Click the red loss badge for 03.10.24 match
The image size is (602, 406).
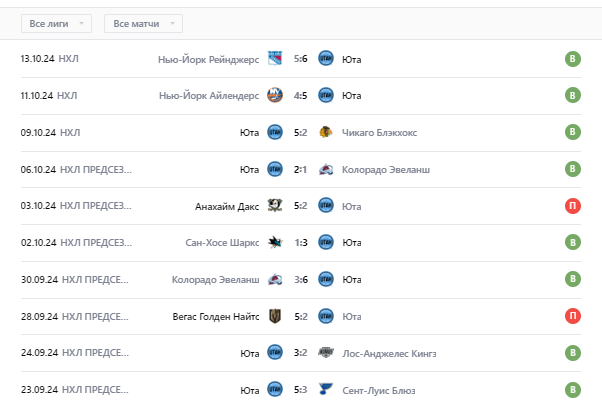tap(572, 206)
